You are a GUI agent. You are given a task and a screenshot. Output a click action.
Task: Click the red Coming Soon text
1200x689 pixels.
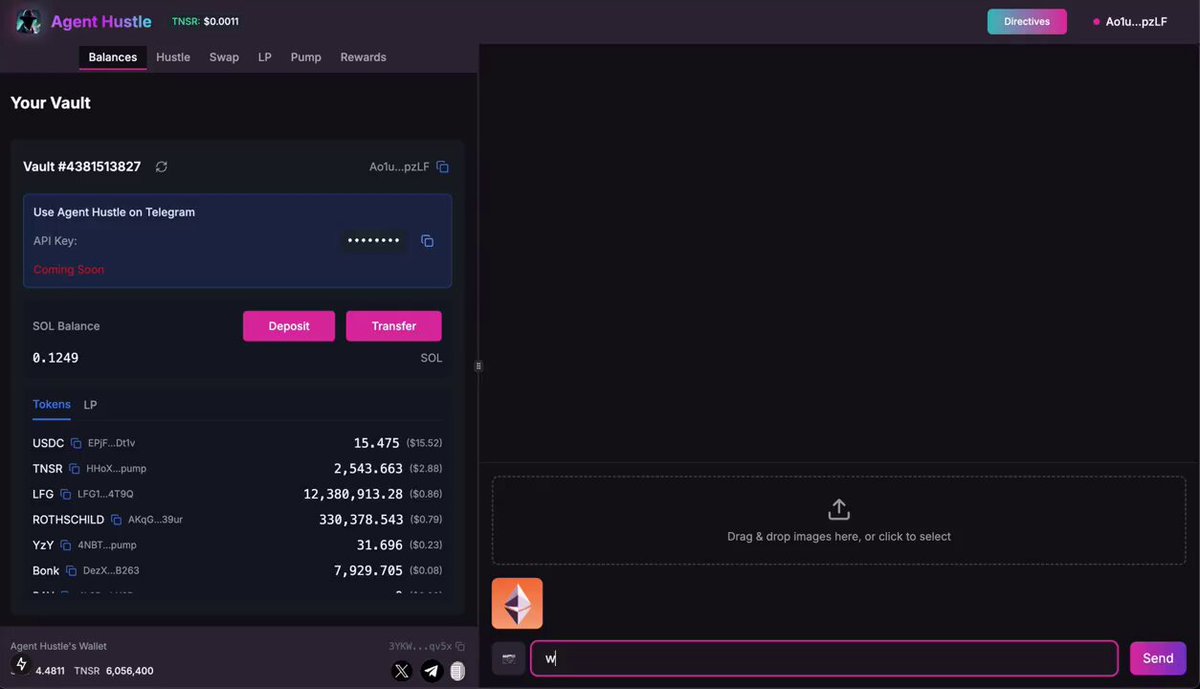pyautogui.click(x=68, y=269)
